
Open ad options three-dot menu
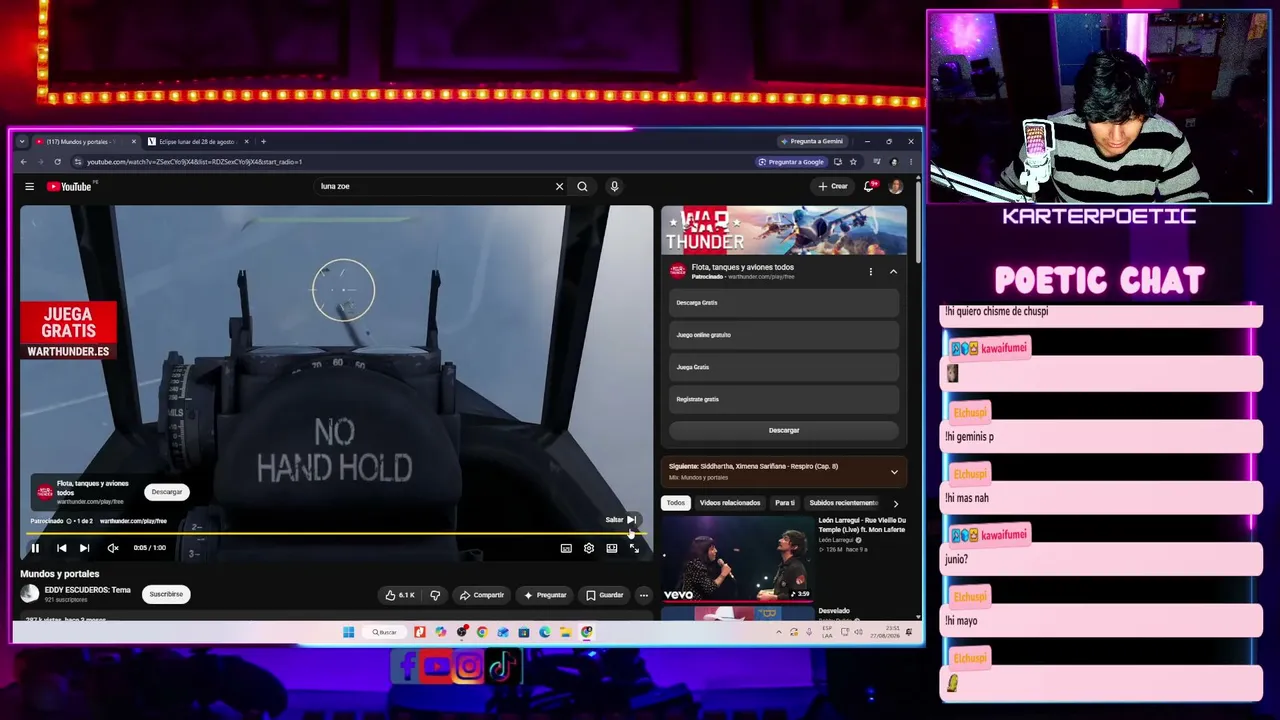(870, 272)
